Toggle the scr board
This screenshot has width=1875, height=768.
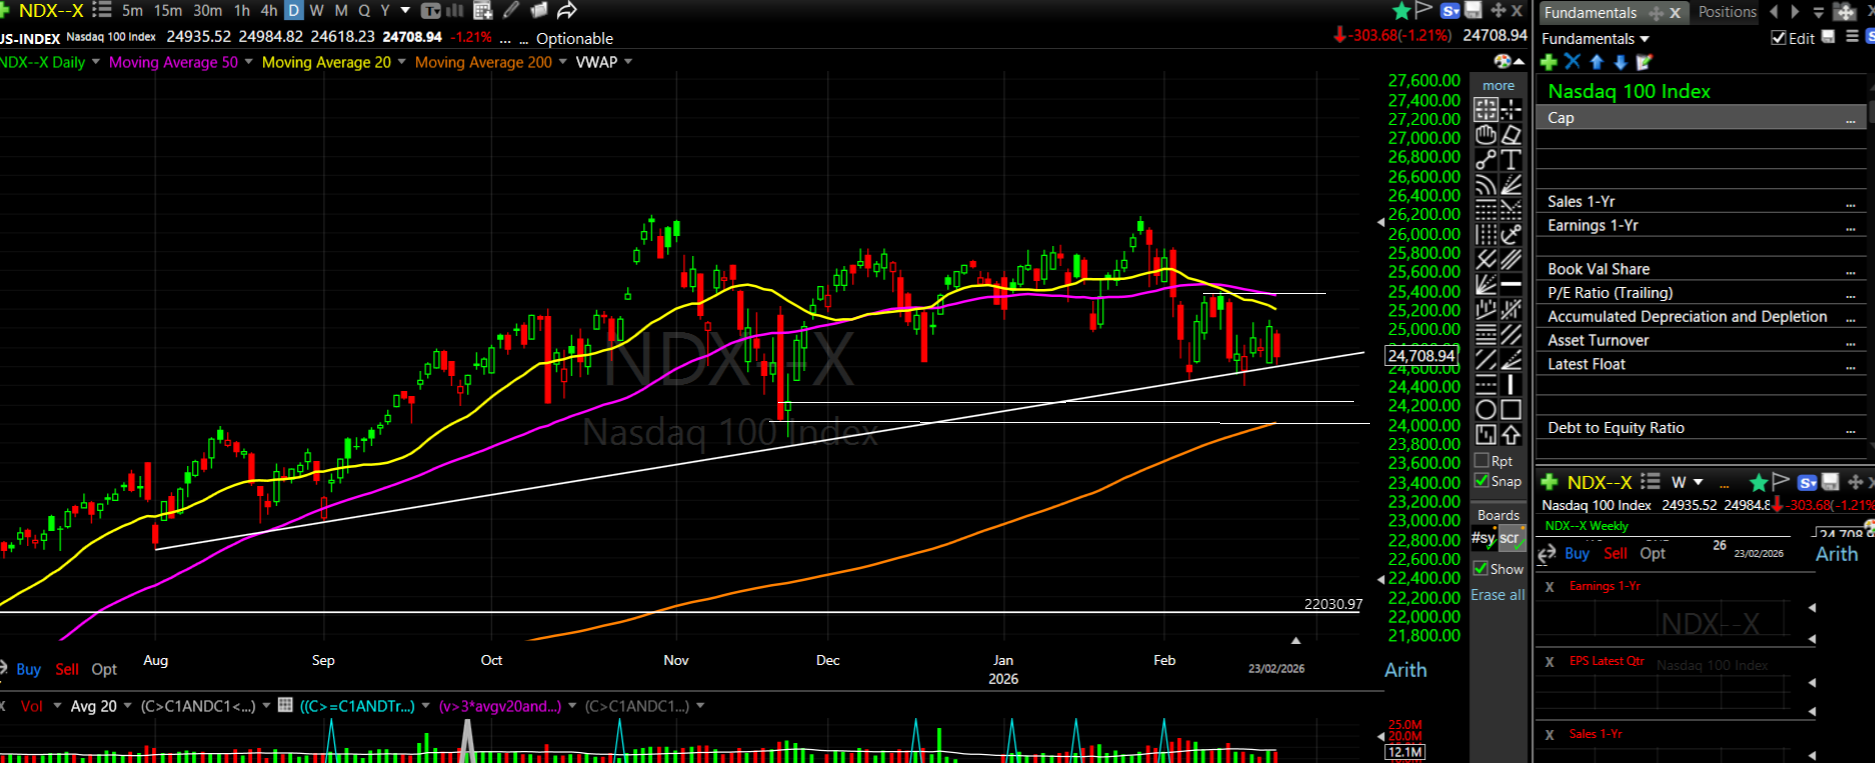pos(1510,538)
